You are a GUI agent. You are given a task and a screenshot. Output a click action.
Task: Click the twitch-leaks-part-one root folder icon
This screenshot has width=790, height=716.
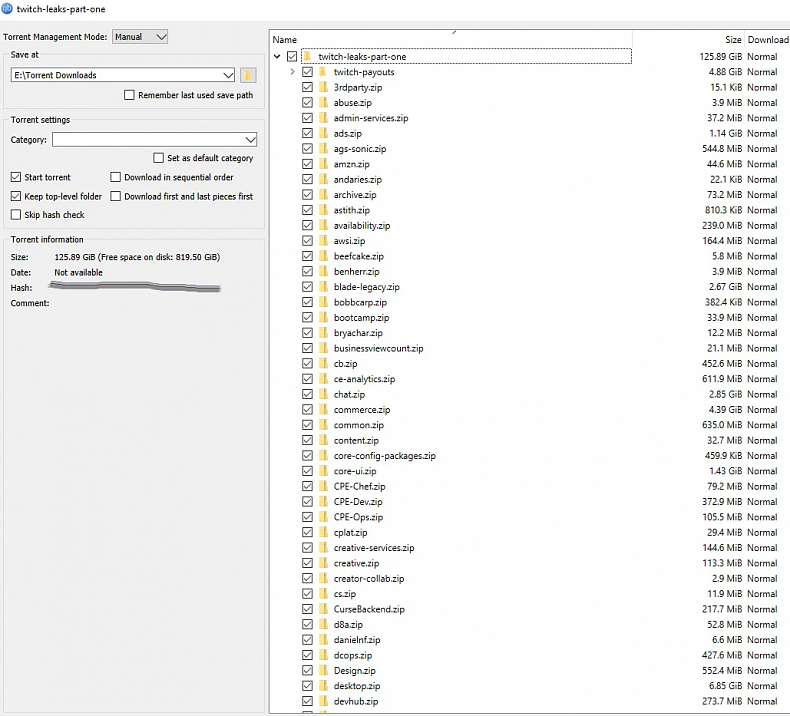tap(307, 56)
